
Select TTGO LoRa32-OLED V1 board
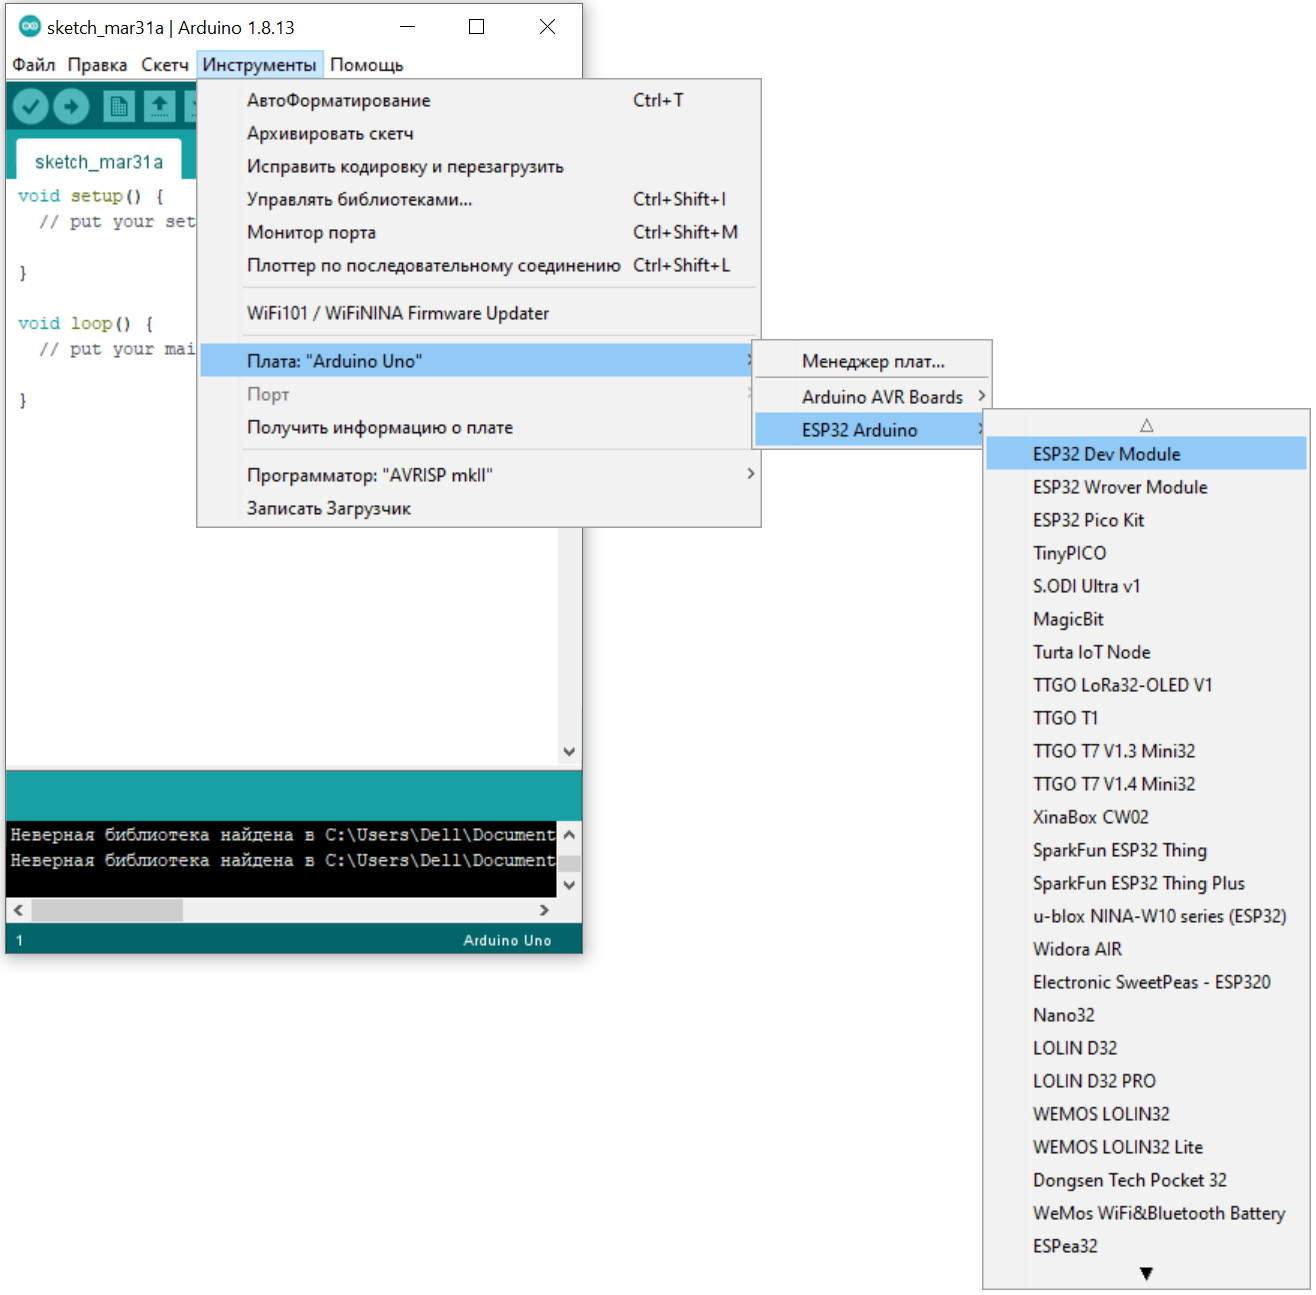1122,685
